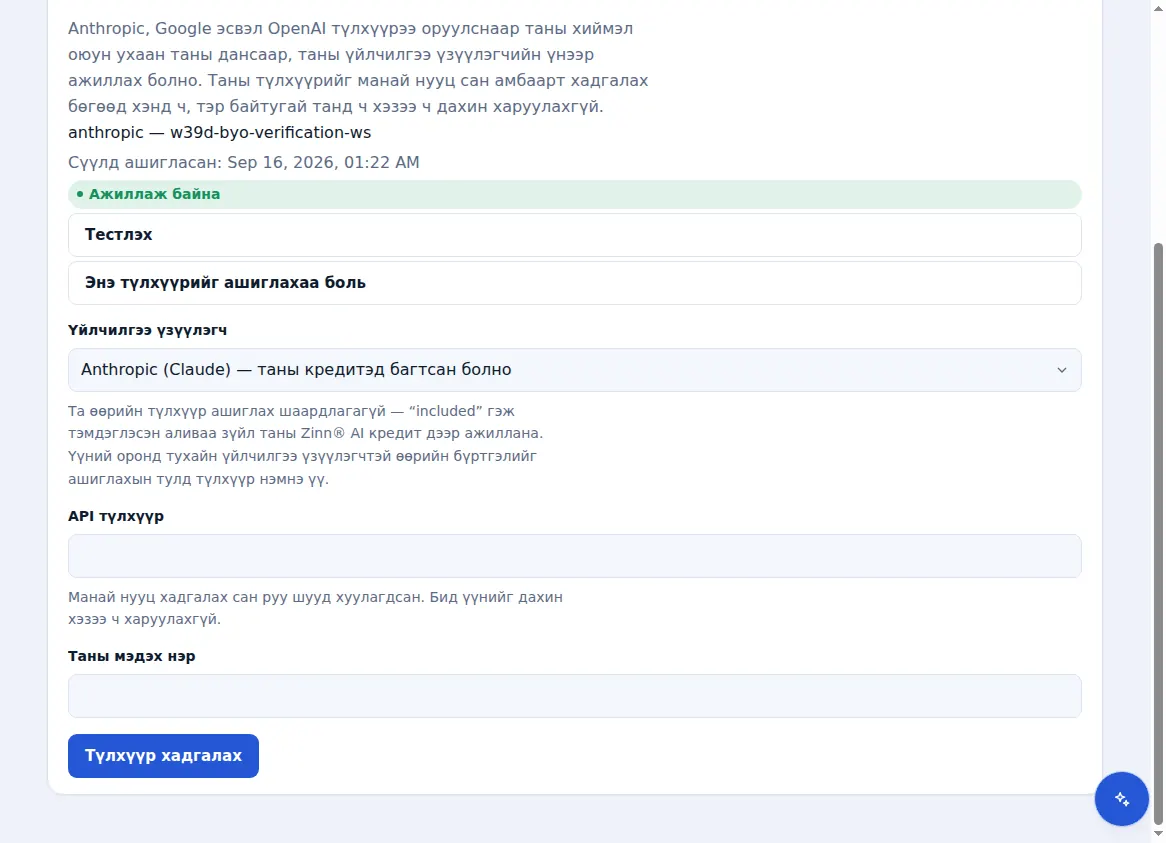This screenshot has width=1166, height=843.
Task: Click the Anthropic, Google эсвэл OpenAI description paragraph
Action: coord(358,68)
